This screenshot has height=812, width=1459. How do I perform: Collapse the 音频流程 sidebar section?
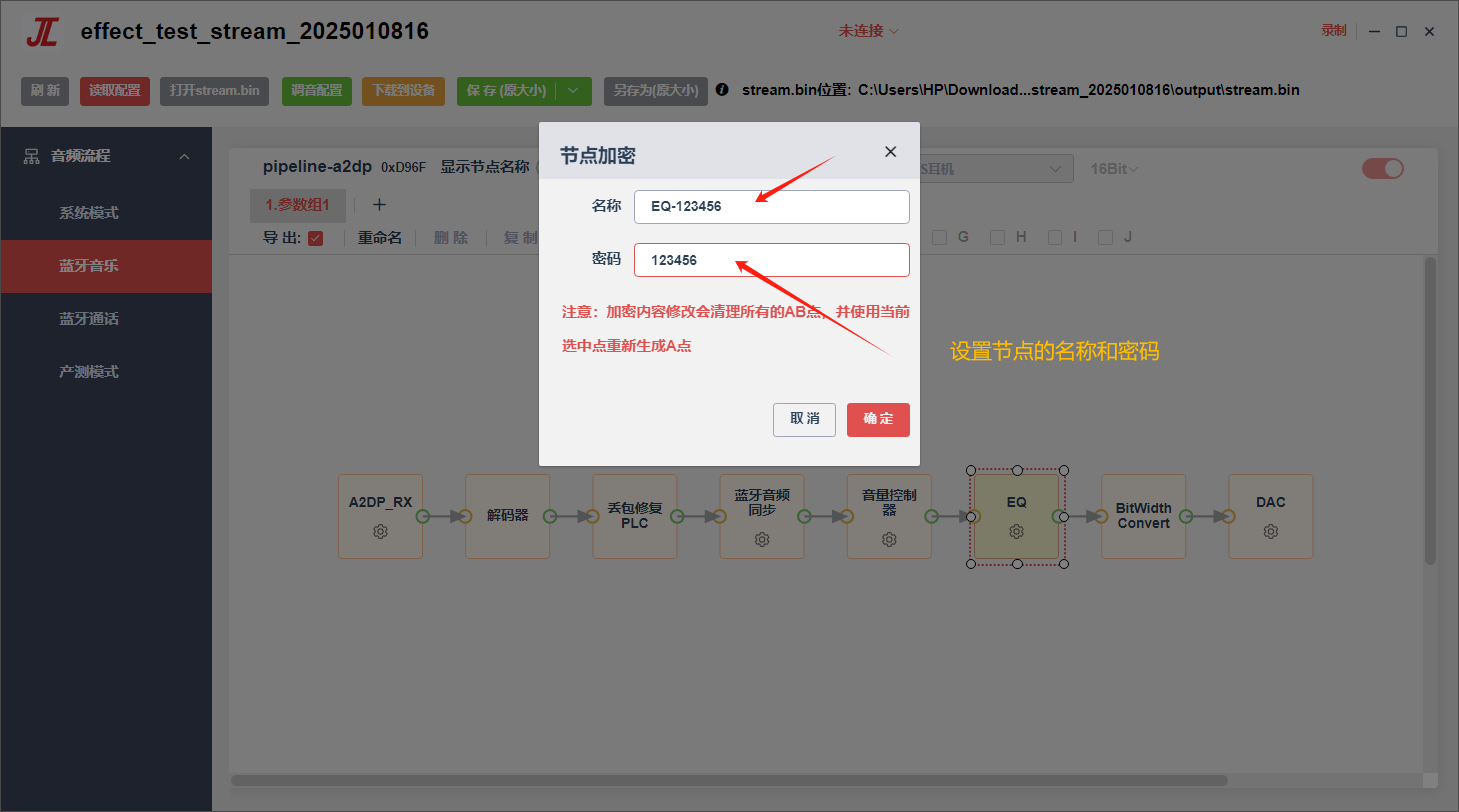[184, 156]
